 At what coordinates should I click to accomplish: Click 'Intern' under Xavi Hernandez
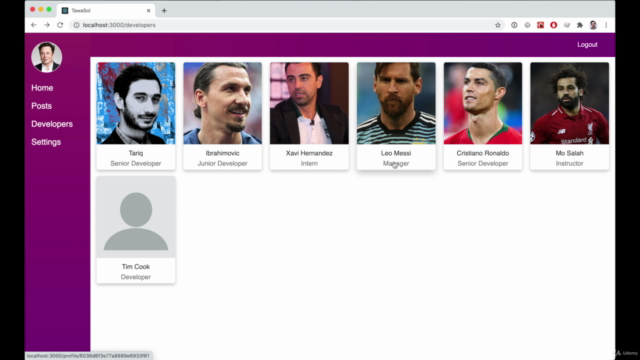pos(309,163)
